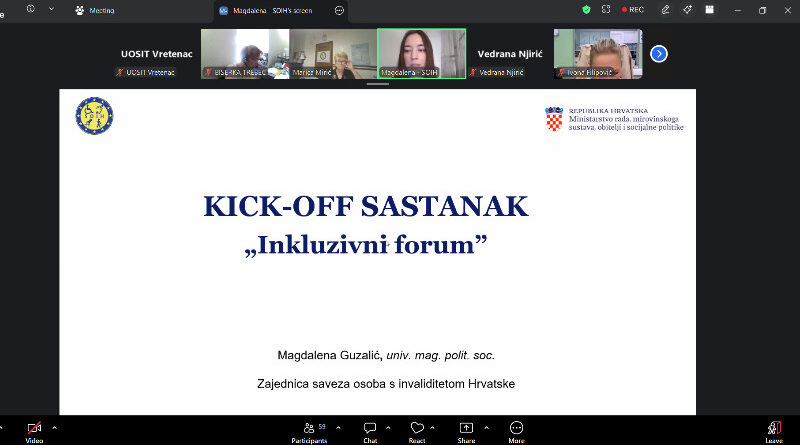Open the annotate pen icon
The width and height of the screenshot is (800, 445).
click(665, 10)
